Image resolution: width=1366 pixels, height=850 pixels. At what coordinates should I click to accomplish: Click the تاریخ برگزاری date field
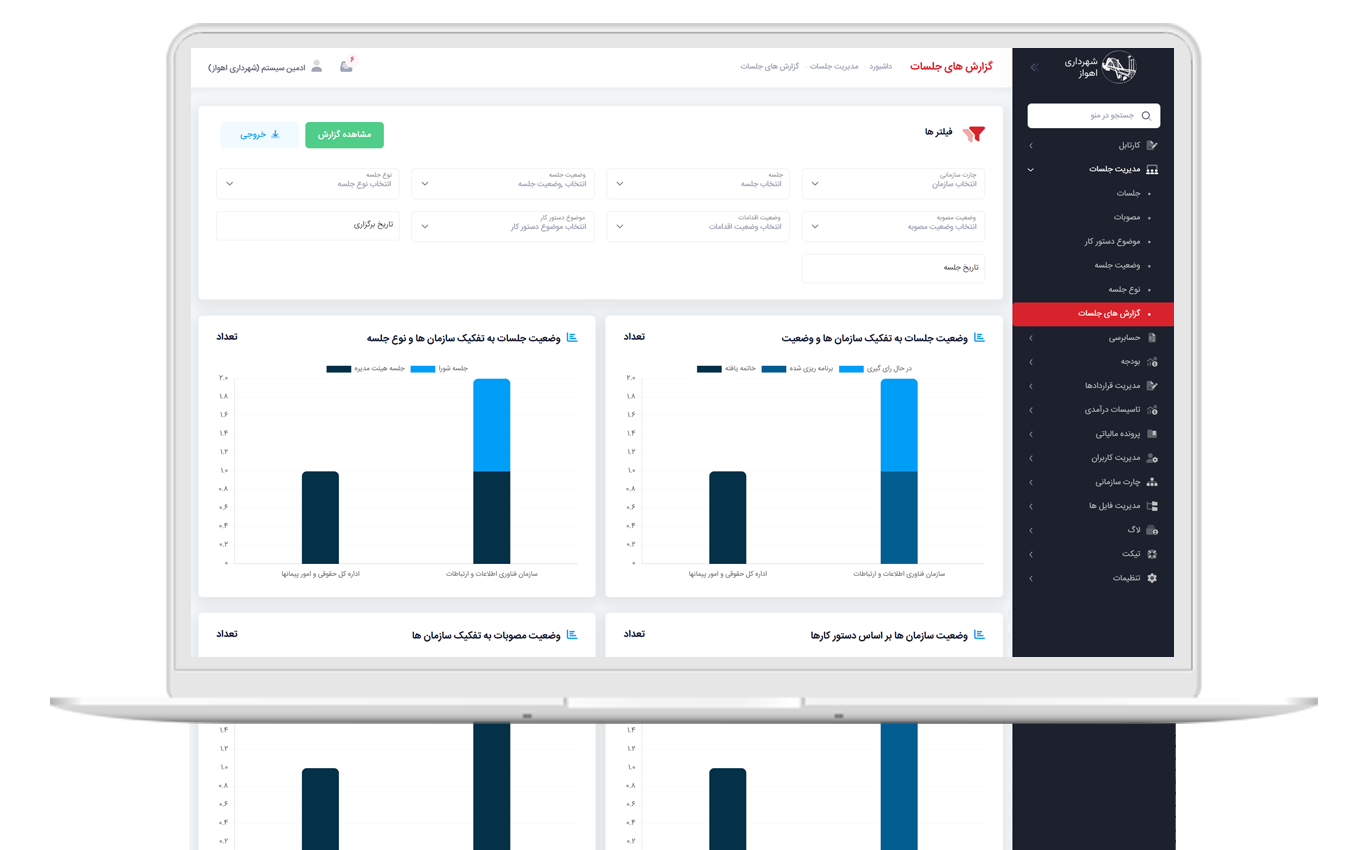307,226
